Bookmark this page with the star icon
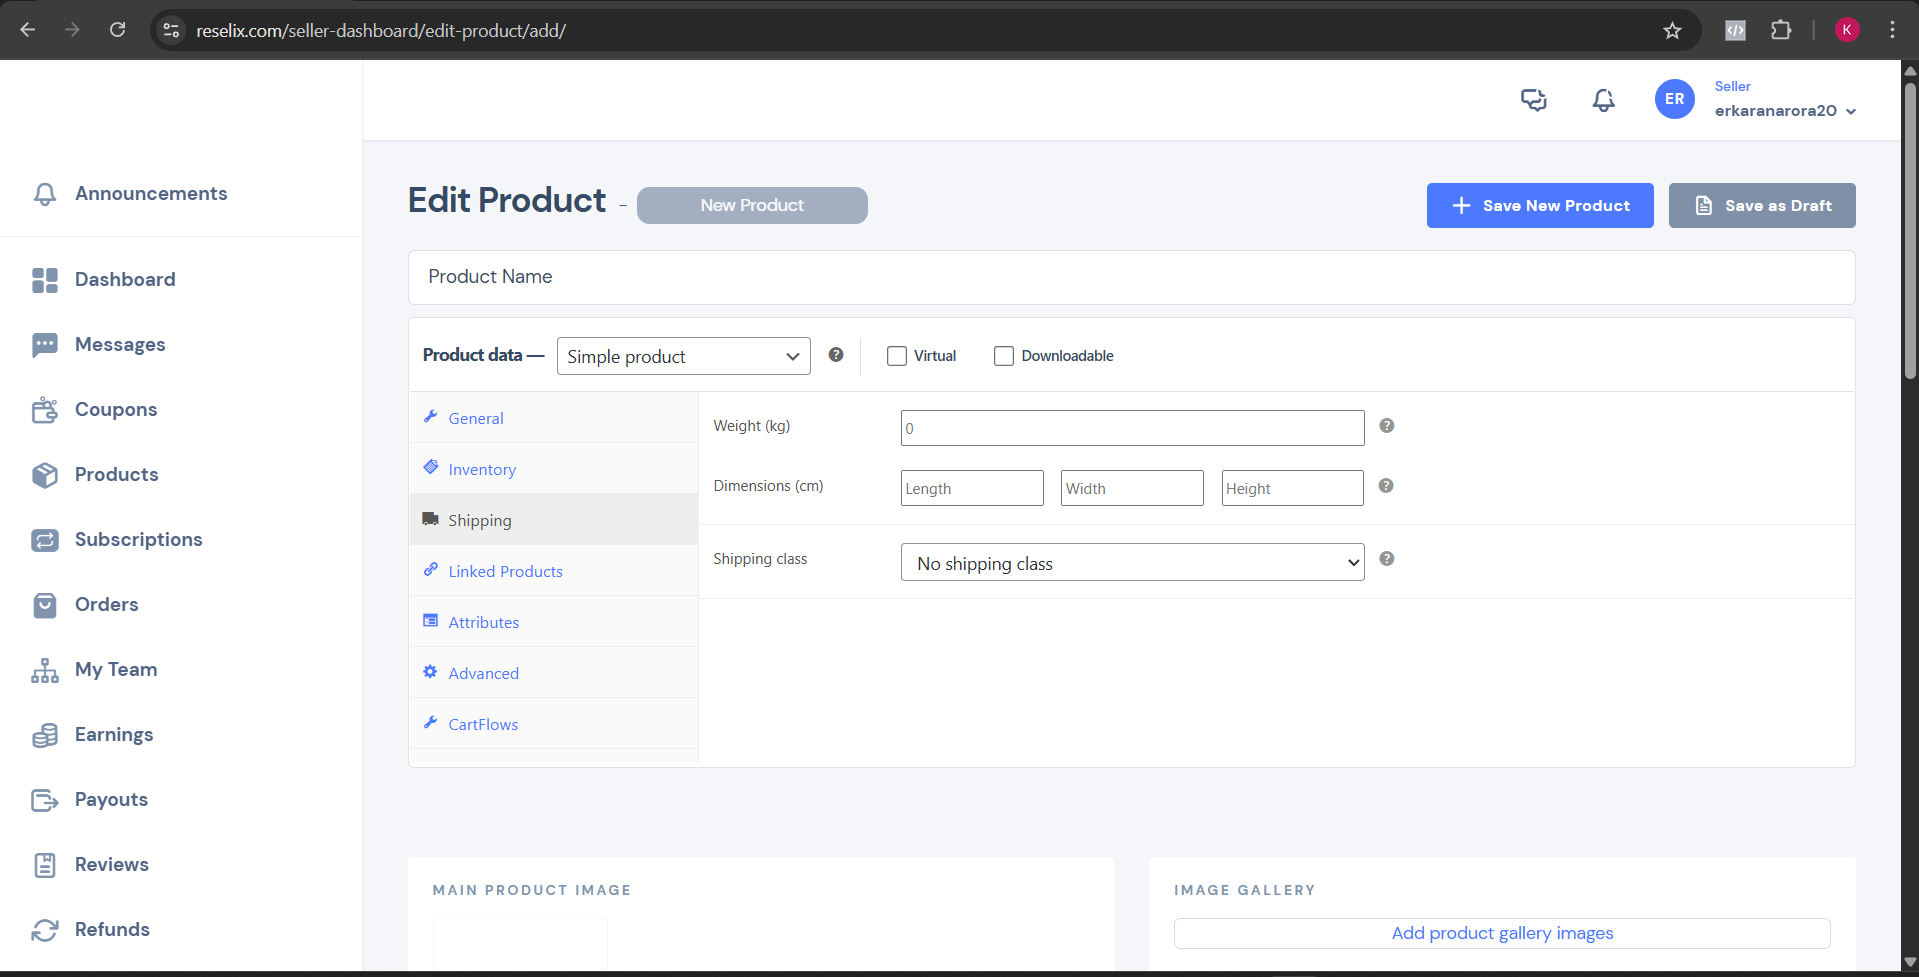Viewport: 1919px width, 977px height. click(x=1672, y=30)
